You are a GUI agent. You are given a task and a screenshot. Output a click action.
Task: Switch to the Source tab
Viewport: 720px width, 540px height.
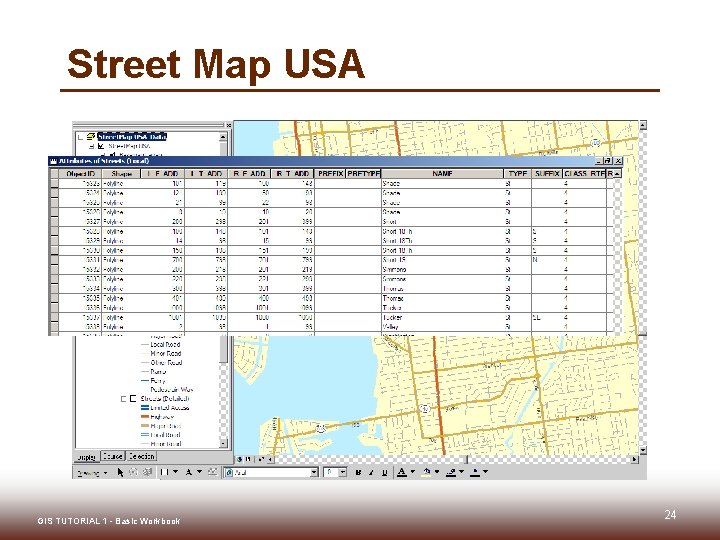pos(112,456)
